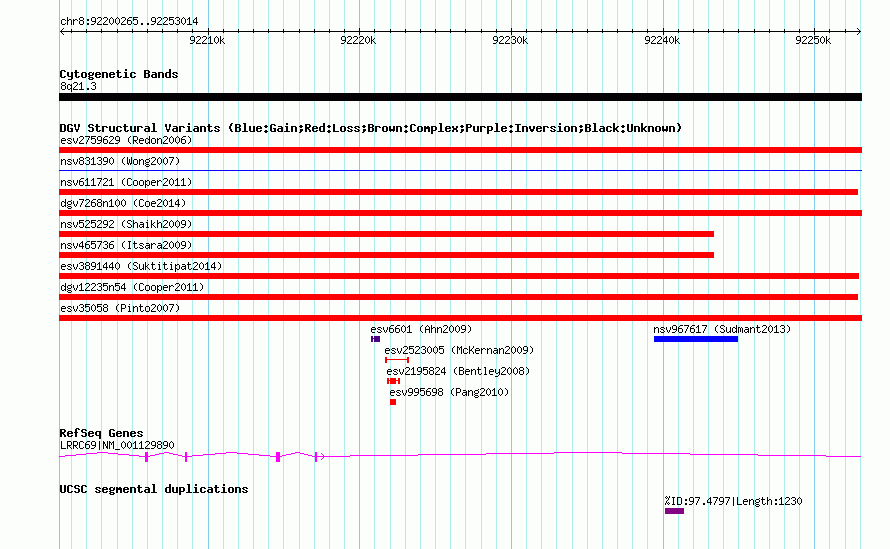890x549 pixels.
Task: Open the esv3891440 (Suktitipat2014) label
Action: pos(141,266)
